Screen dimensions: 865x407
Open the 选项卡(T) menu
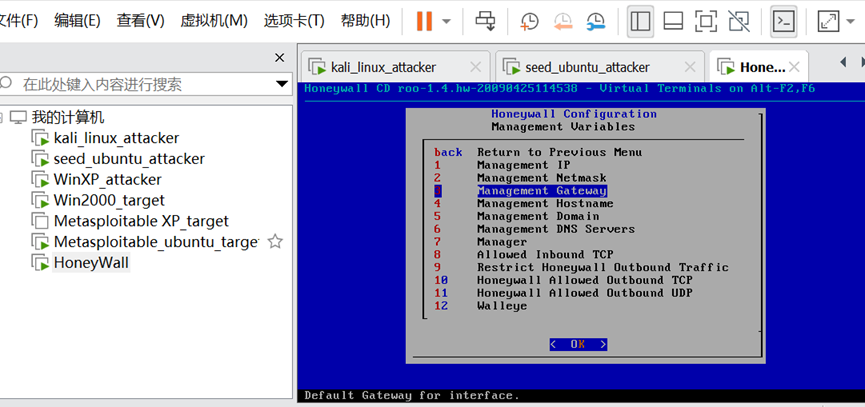pos(293,21)
